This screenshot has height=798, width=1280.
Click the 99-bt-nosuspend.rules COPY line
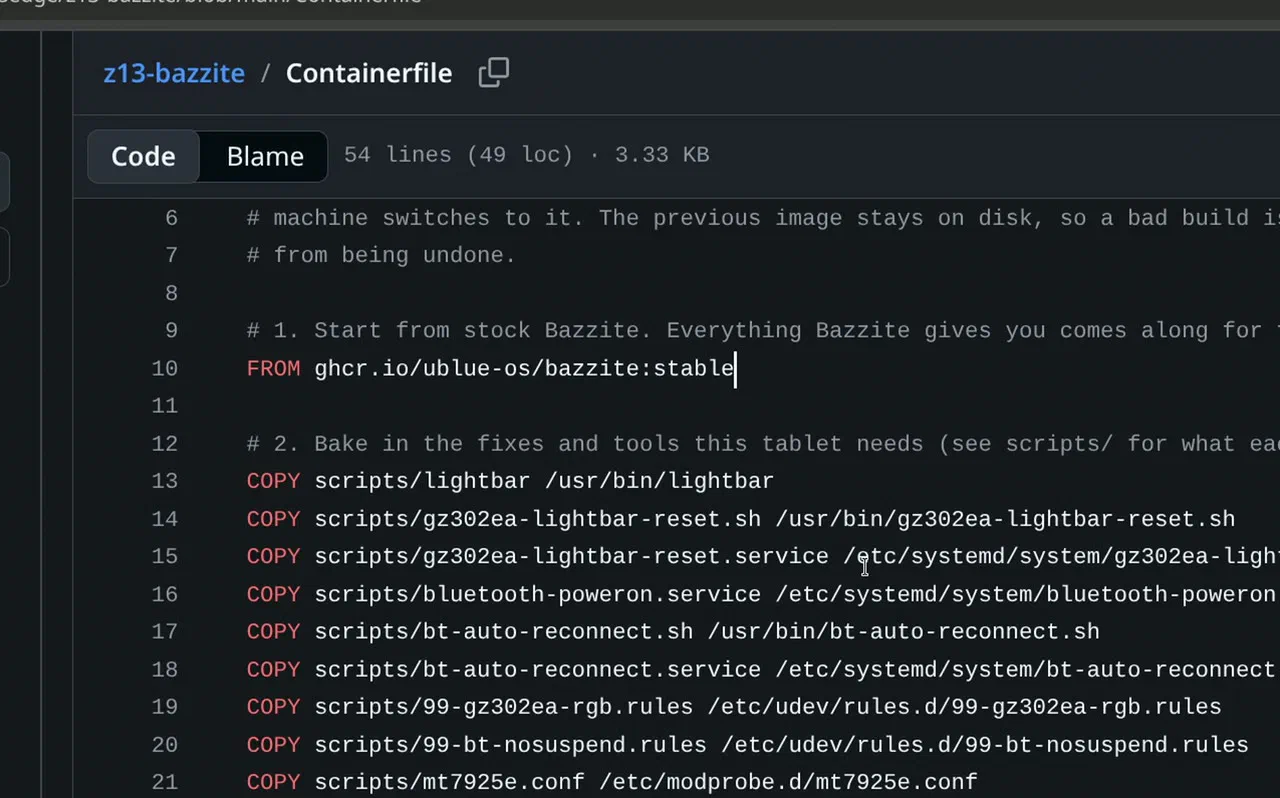(748, 745)
